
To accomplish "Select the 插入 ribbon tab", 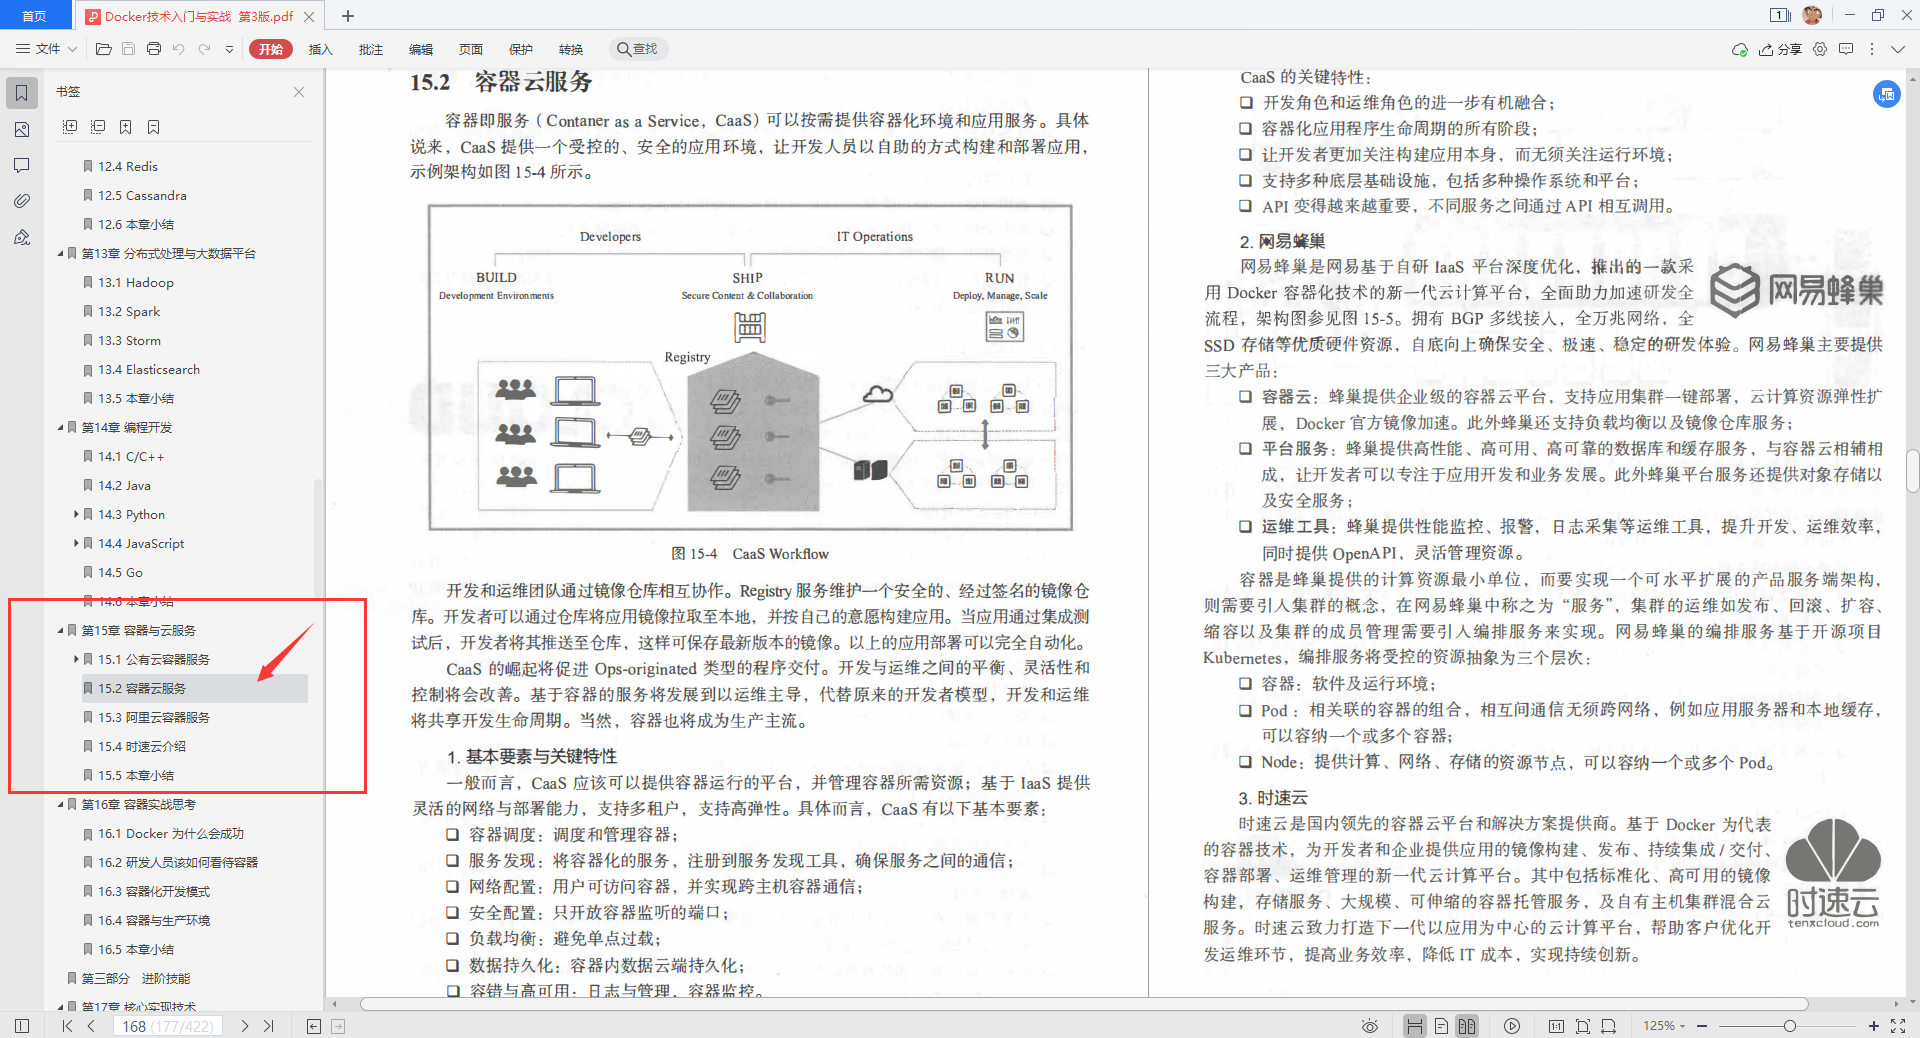I will (x=320, y=49).
